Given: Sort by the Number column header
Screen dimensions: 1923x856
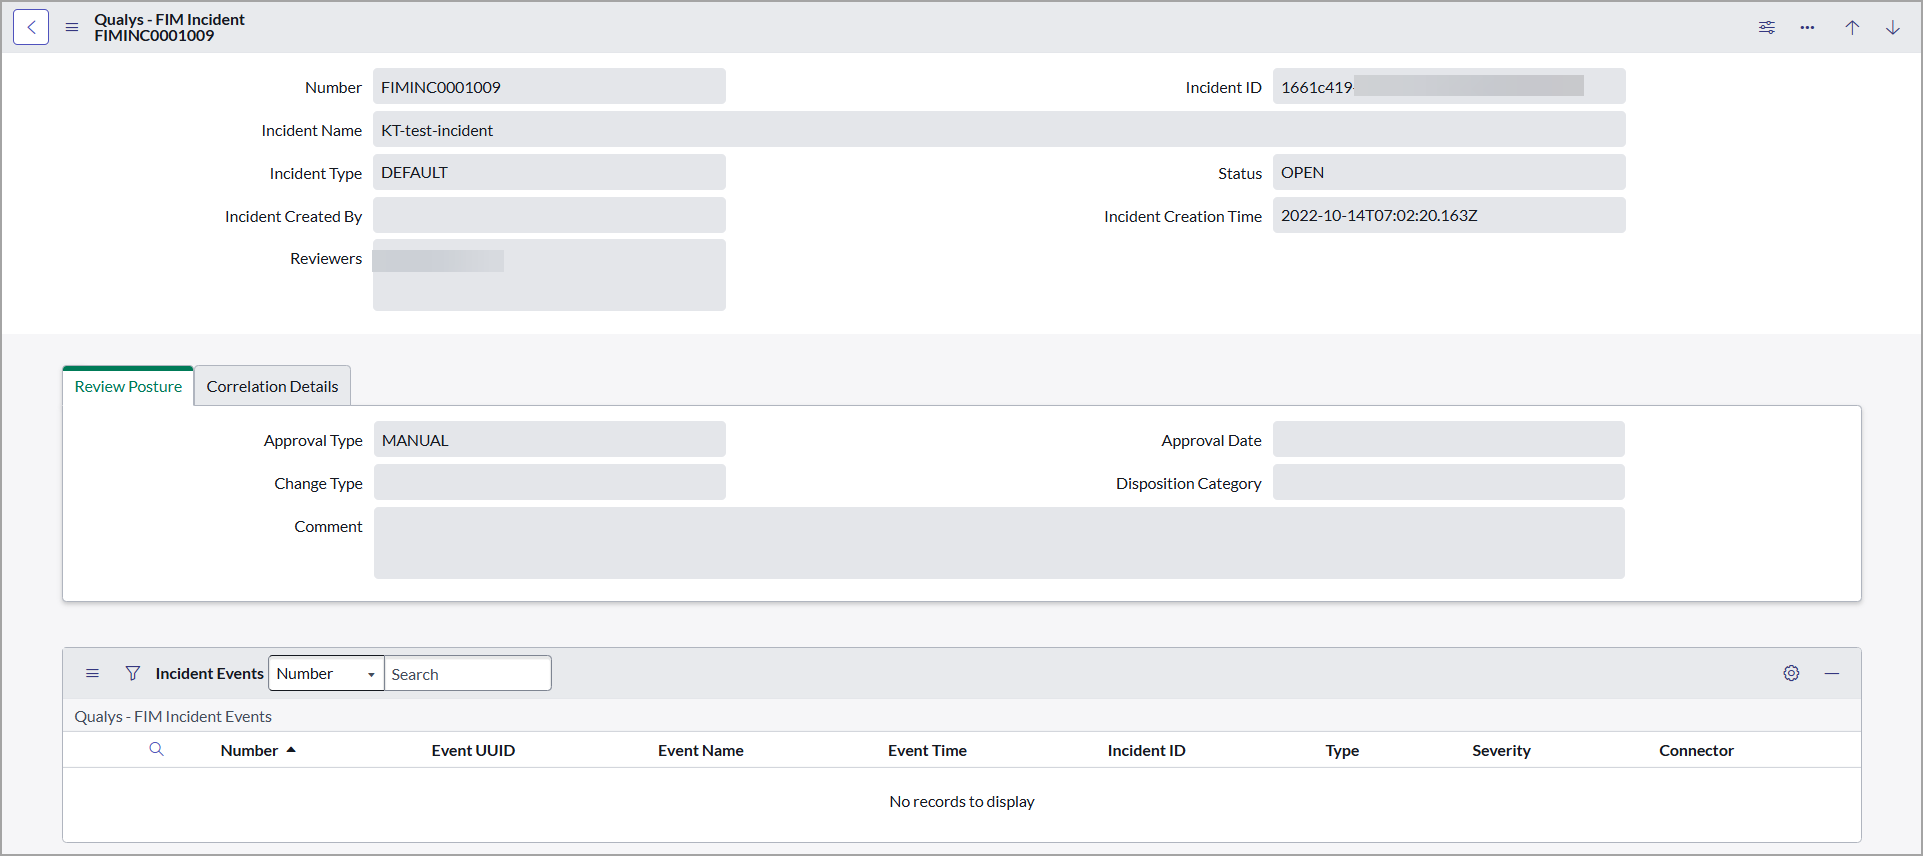Looking at the screenshot, I should click(x=249, y=750).
